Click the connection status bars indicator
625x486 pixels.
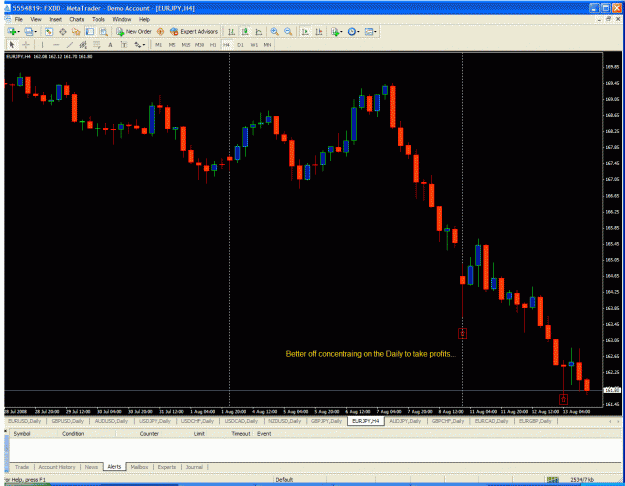[x=552, y=480]
